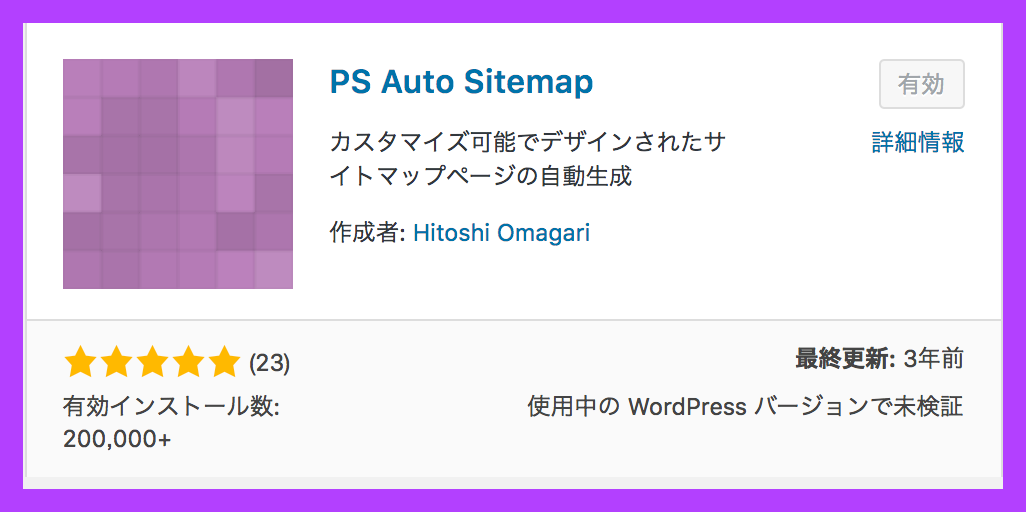Open the 詳細情報 details link
The image size is (1026, 512).
tap(918, 142)
